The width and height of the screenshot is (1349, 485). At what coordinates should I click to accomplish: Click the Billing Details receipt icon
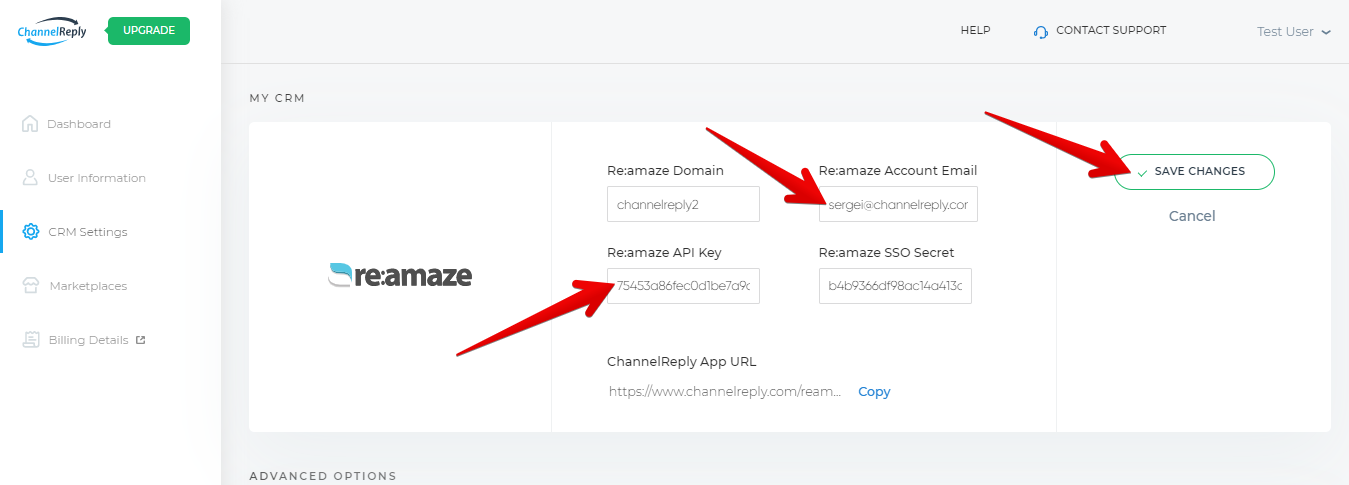click(31, 340)
